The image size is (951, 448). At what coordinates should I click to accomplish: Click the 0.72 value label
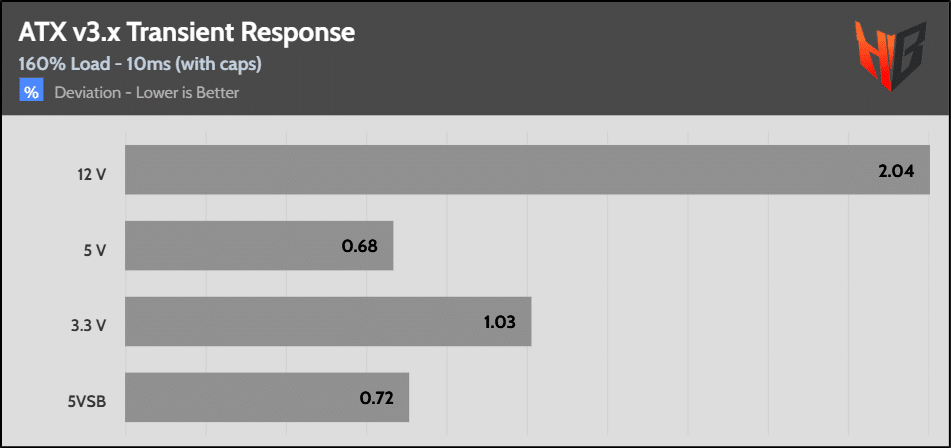click(376, 399)
